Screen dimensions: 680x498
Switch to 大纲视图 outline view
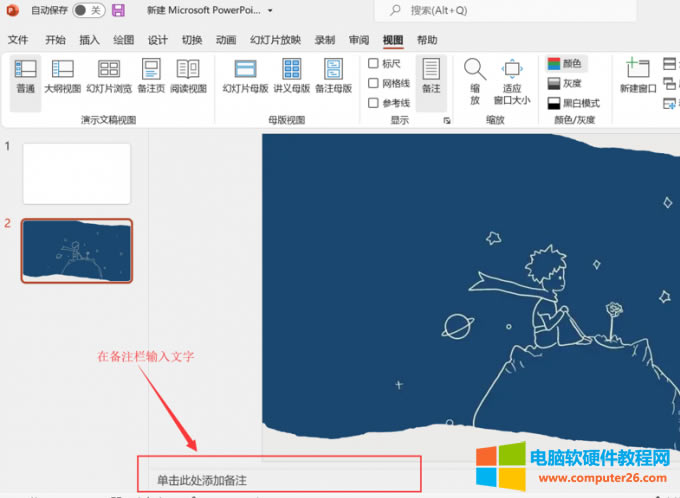62,76
